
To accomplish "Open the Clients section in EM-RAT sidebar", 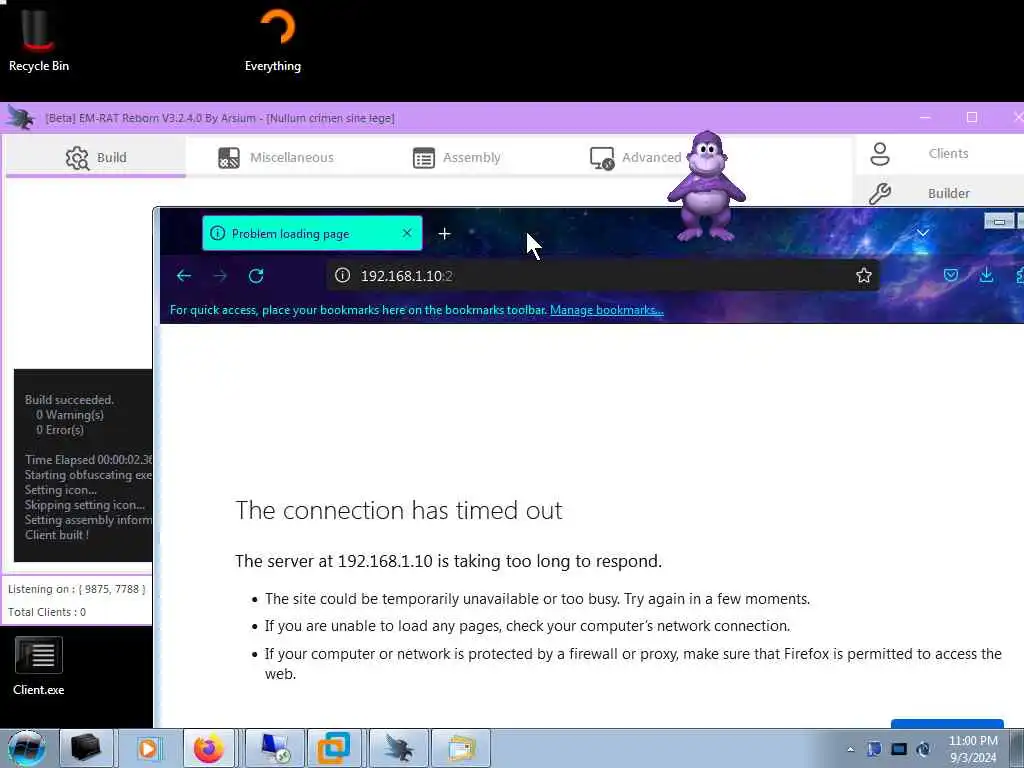I will (x=939, y=153).
